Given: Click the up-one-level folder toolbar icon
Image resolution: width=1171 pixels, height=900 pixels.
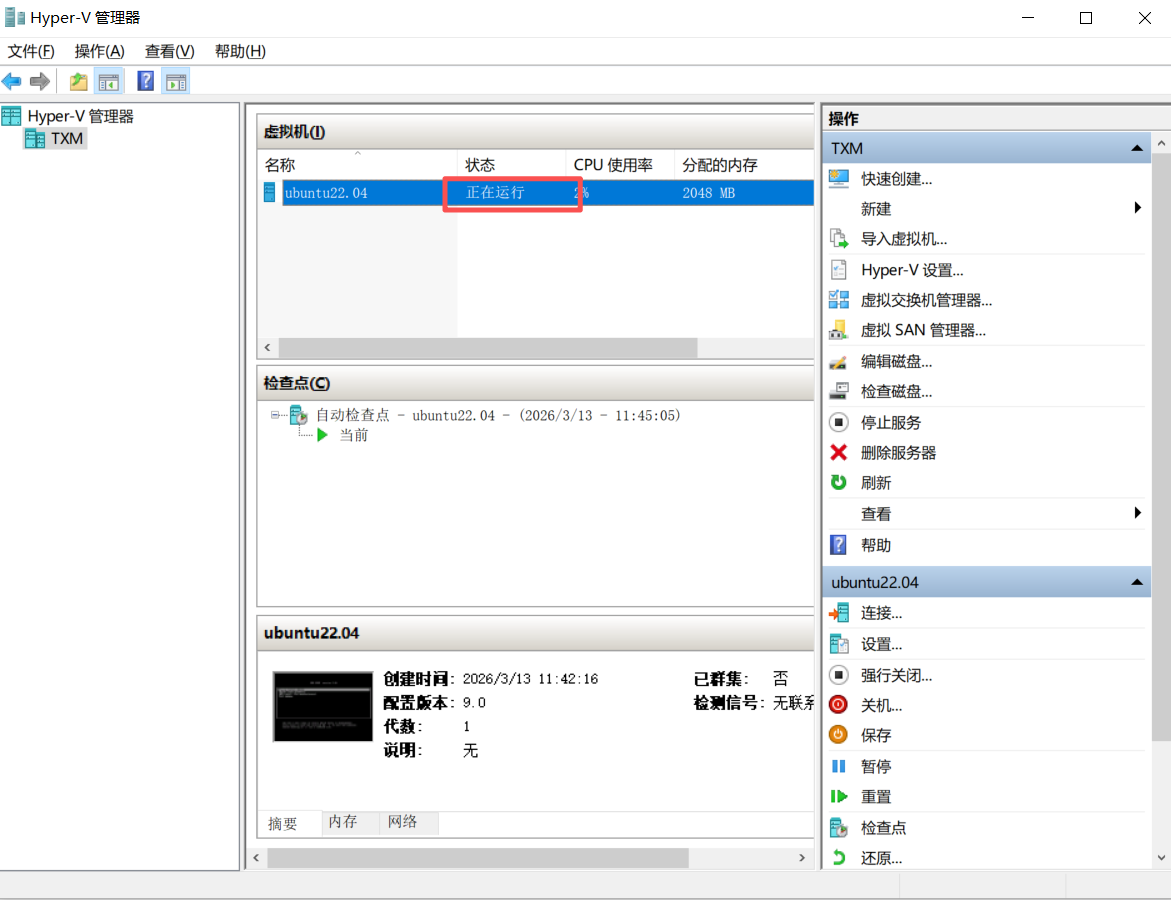Looking at the screenshot, I should click(x=78, y=81).
